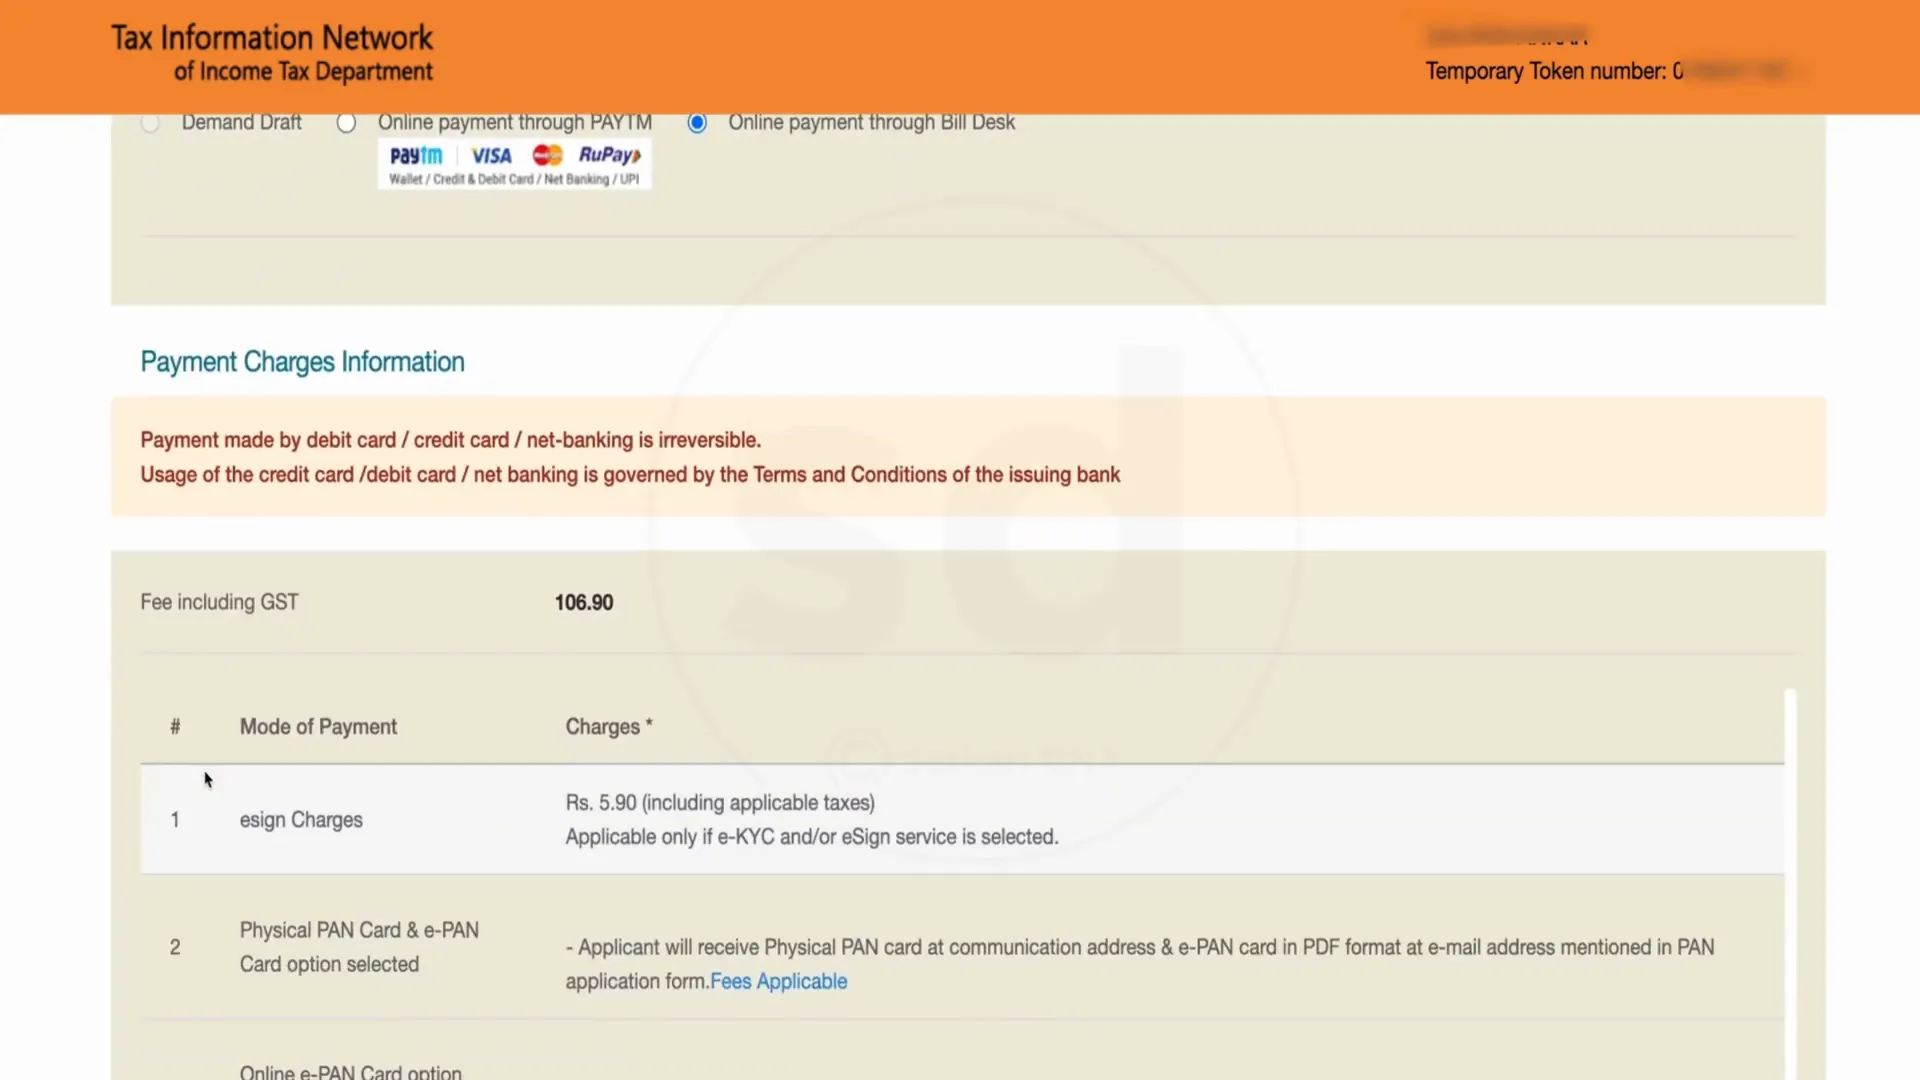
Task: Click the Payment Charges Information heading
Action: pos(302,362)
